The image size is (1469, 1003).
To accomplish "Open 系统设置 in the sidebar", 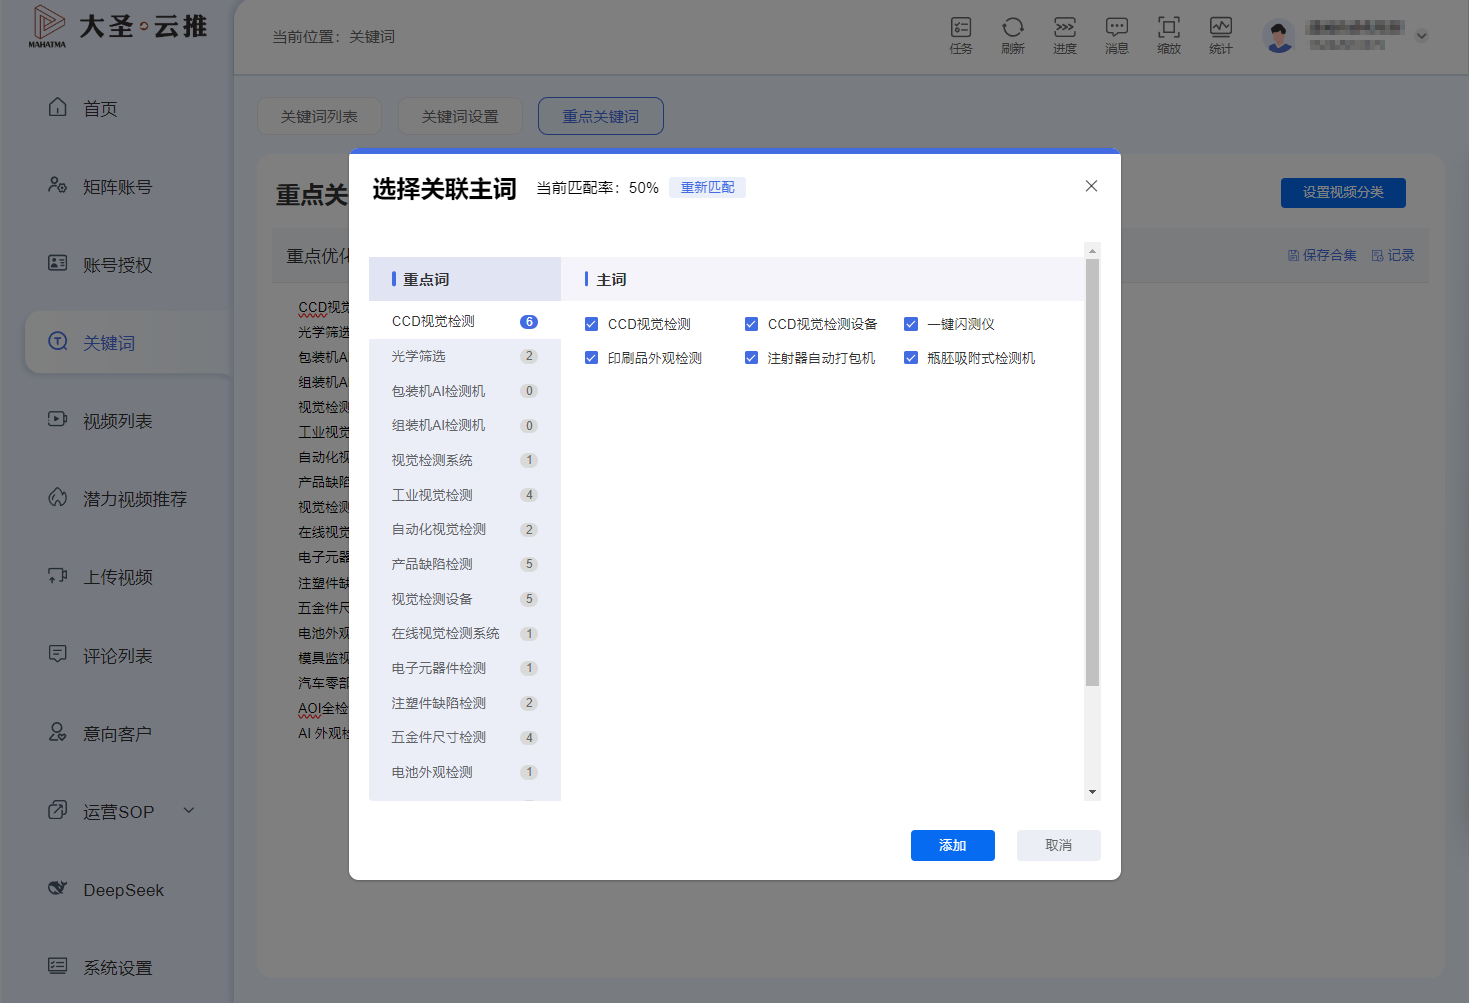I will pyautogui.click(x=117, y=968).
